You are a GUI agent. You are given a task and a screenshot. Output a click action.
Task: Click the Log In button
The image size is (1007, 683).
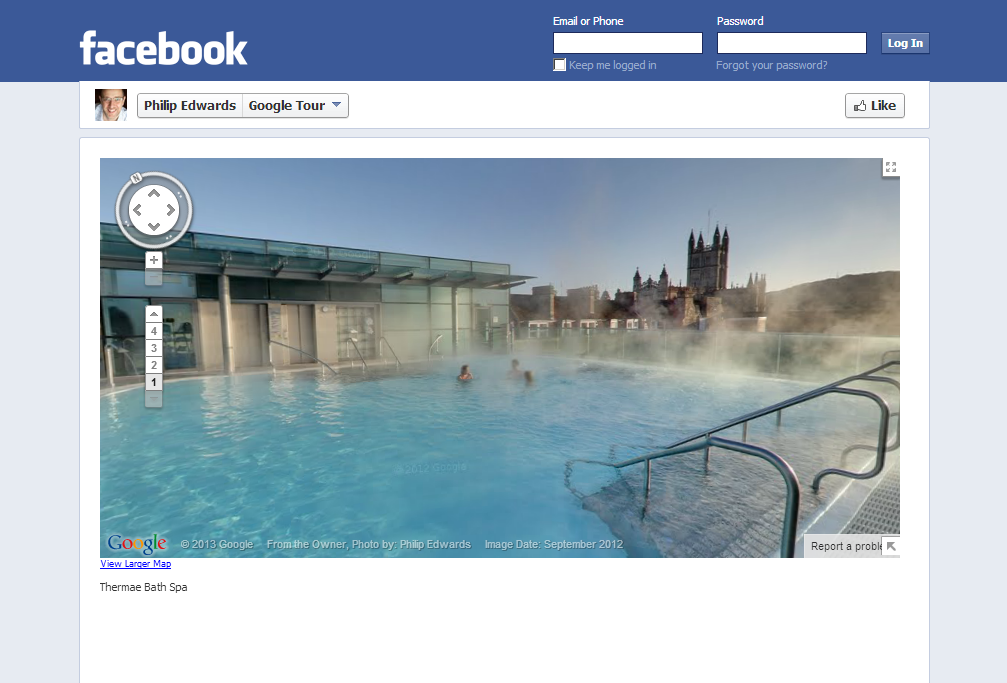(x=905, y=43)
